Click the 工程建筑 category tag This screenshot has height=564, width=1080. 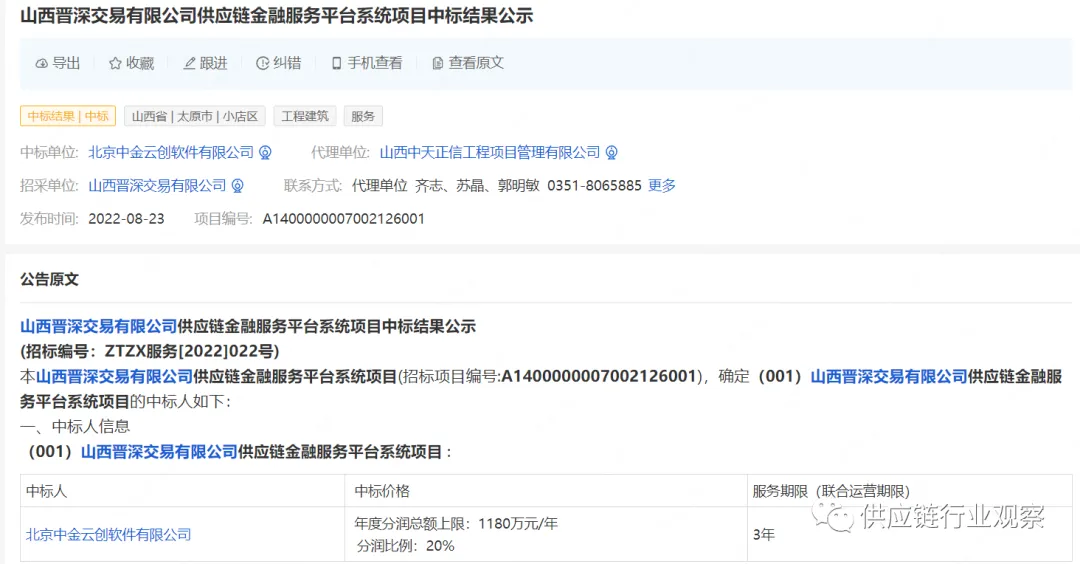304,116
